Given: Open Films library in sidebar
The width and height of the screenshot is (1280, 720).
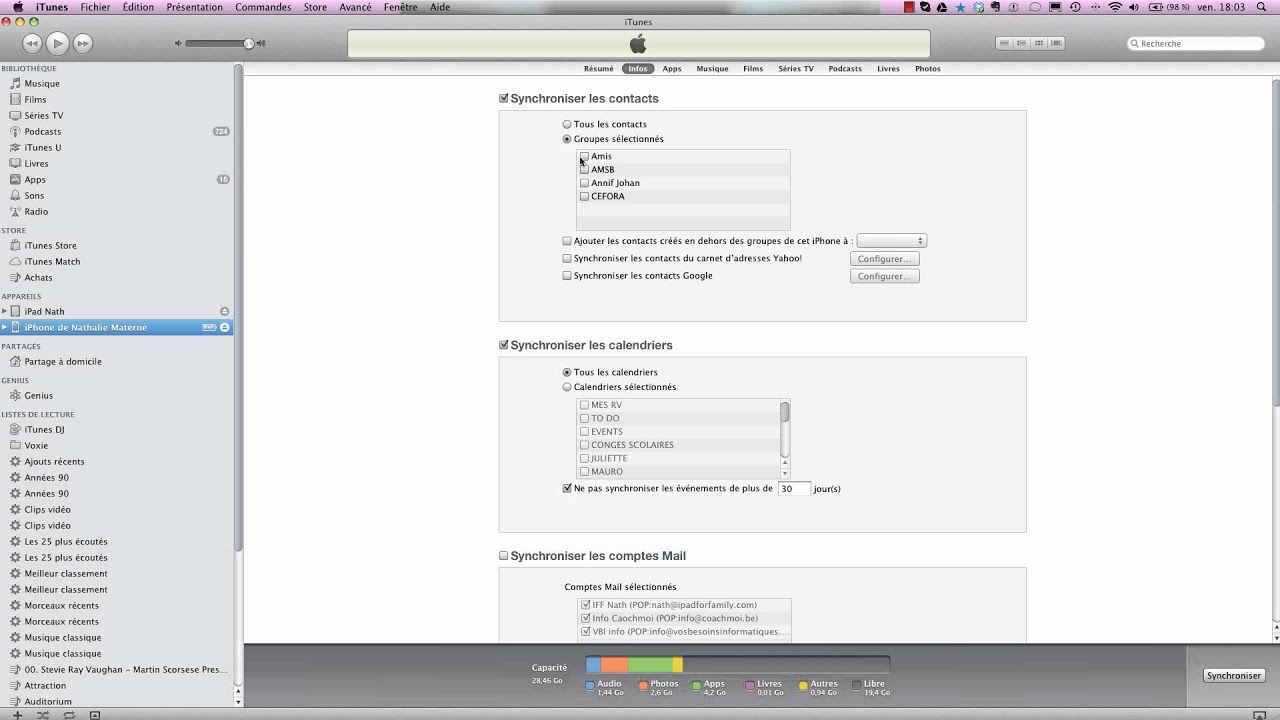Looking at the screenshot, I should [x=35, y=99].
